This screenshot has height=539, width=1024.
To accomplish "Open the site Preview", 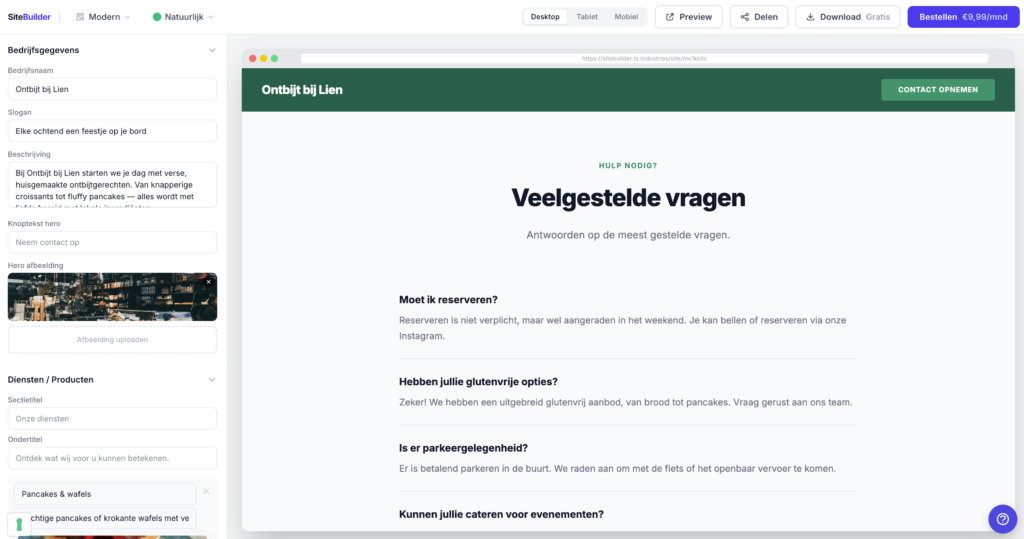I will tap(688, 17).
